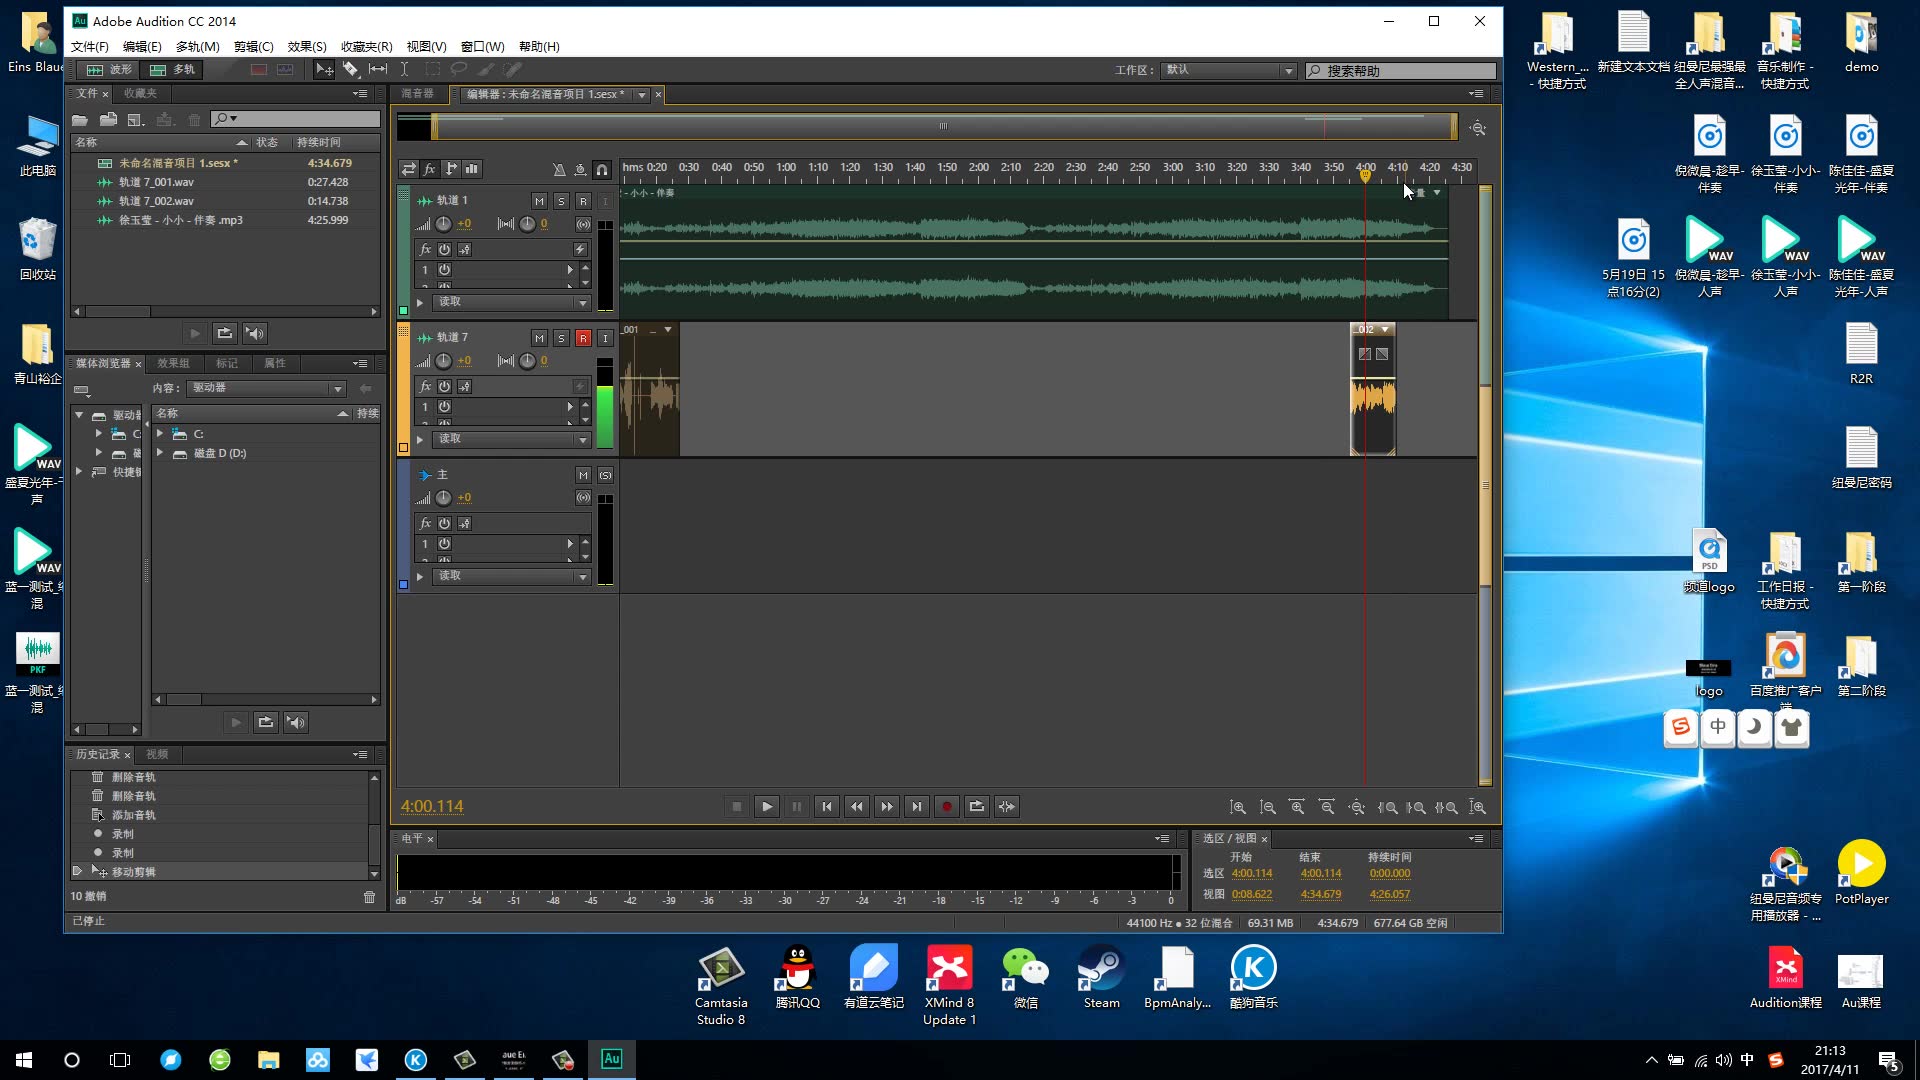The image size is (1920, 1080).
Task: Open the workspace 默认 dropdown
Action: (1229, 70)
